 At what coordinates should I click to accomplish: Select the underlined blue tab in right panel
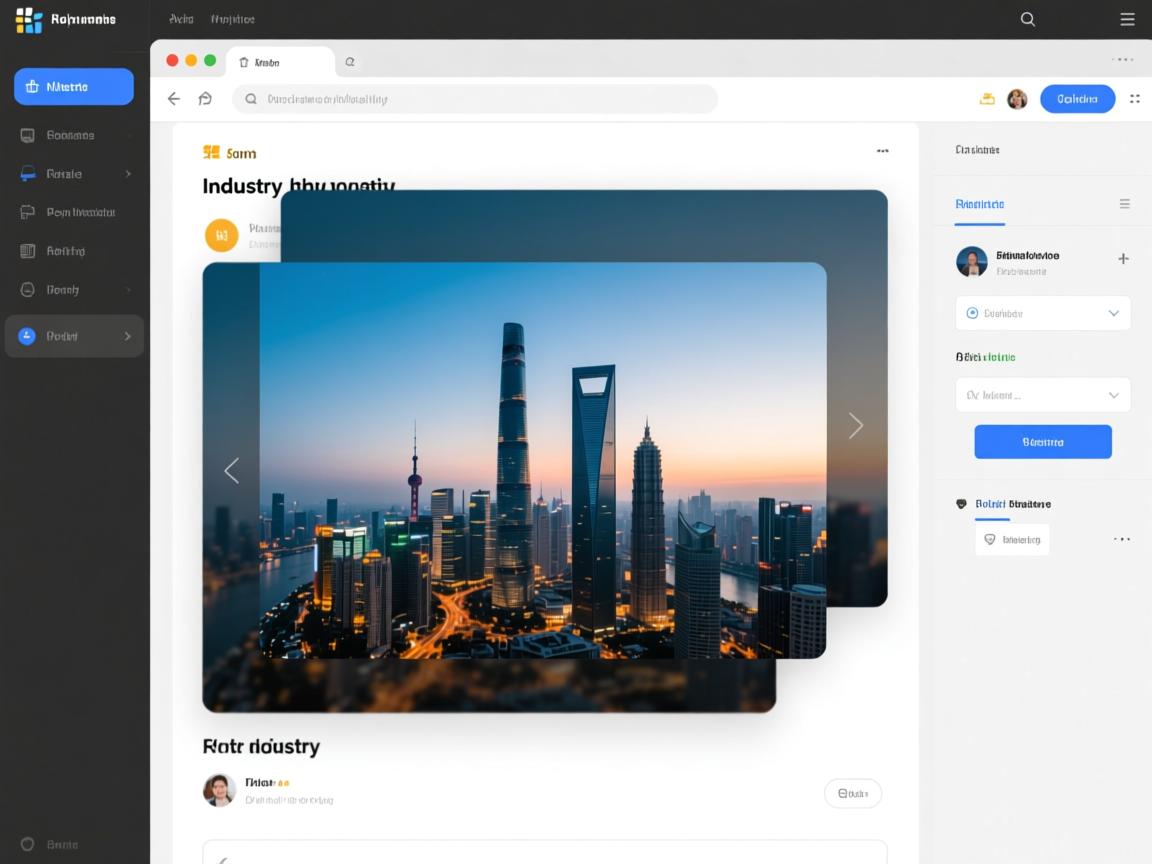tap(979, 205)
